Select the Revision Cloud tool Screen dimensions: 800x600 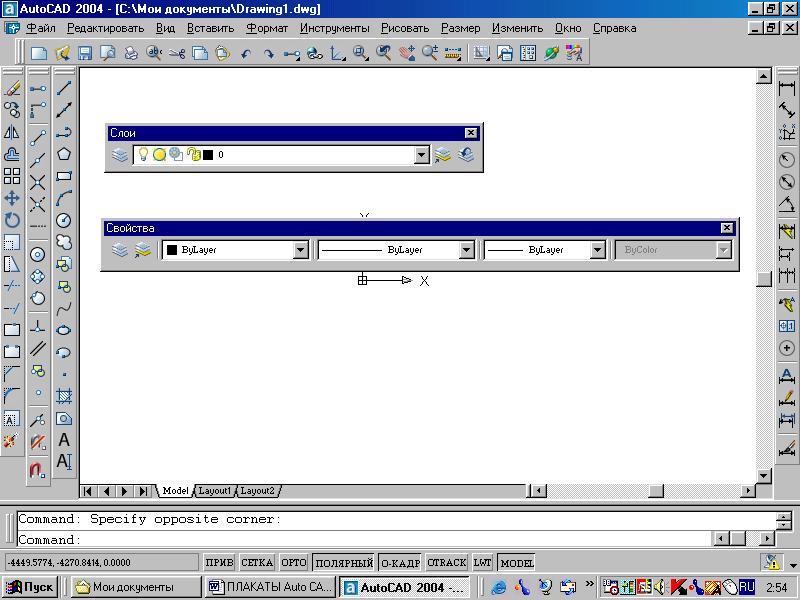point(64,242)
